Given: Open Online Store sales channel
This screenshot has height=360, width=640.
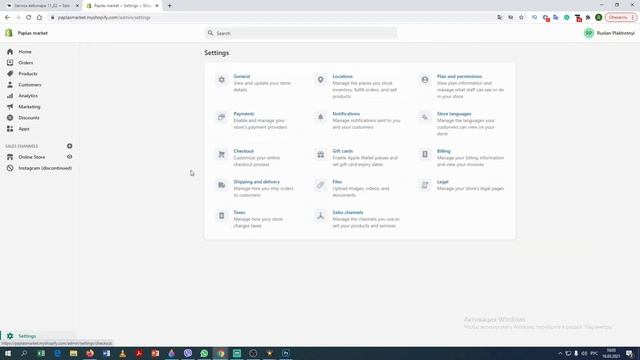Looking at the screenshot, I should 32,157.
